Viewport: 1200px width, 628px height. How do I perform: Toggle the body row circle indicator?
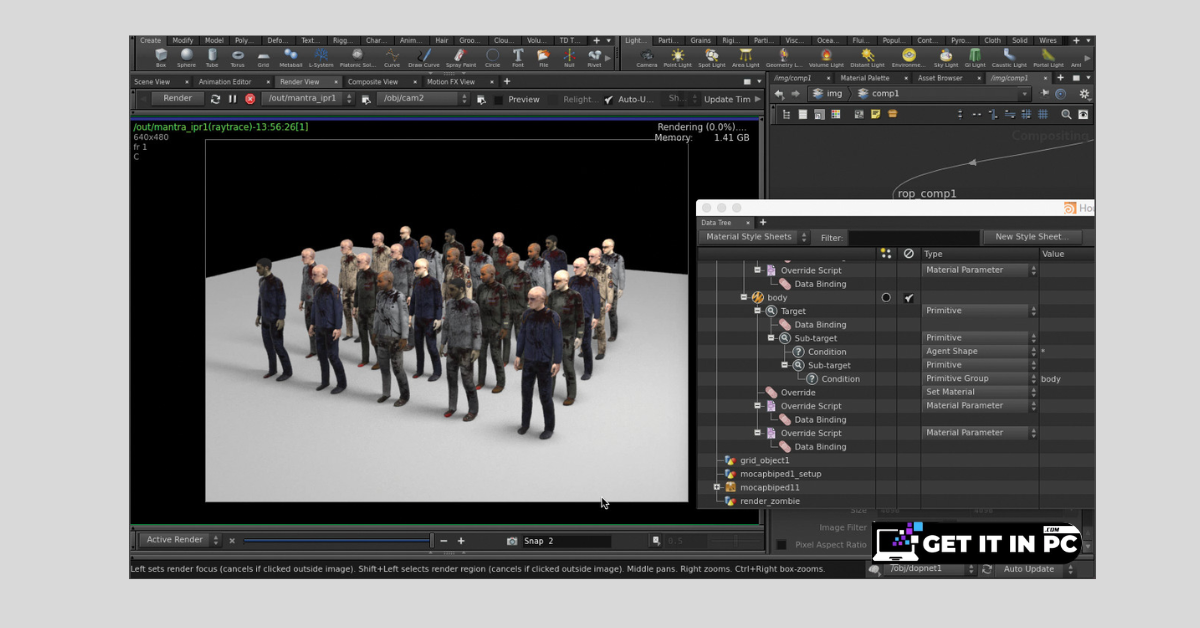(x=886, y=298)
